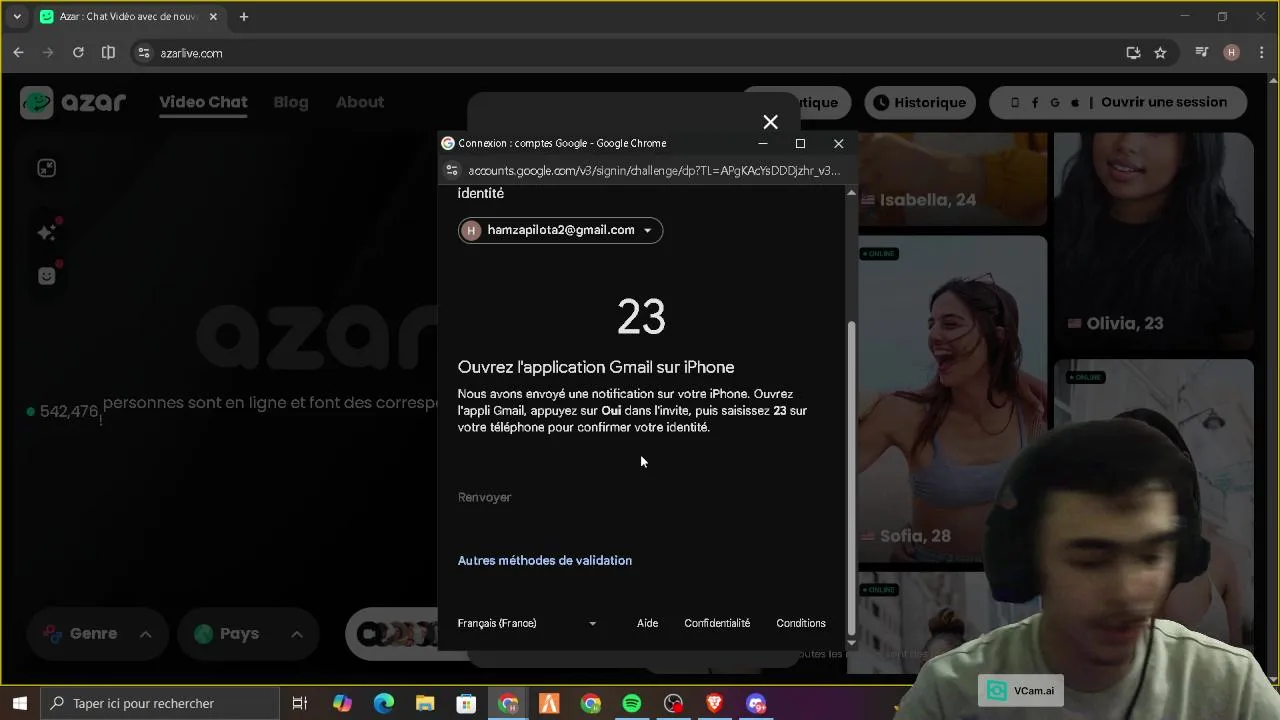Open the Chrome profile avatar H
The image size is (1280, 720).
[x=1231, y=53]
